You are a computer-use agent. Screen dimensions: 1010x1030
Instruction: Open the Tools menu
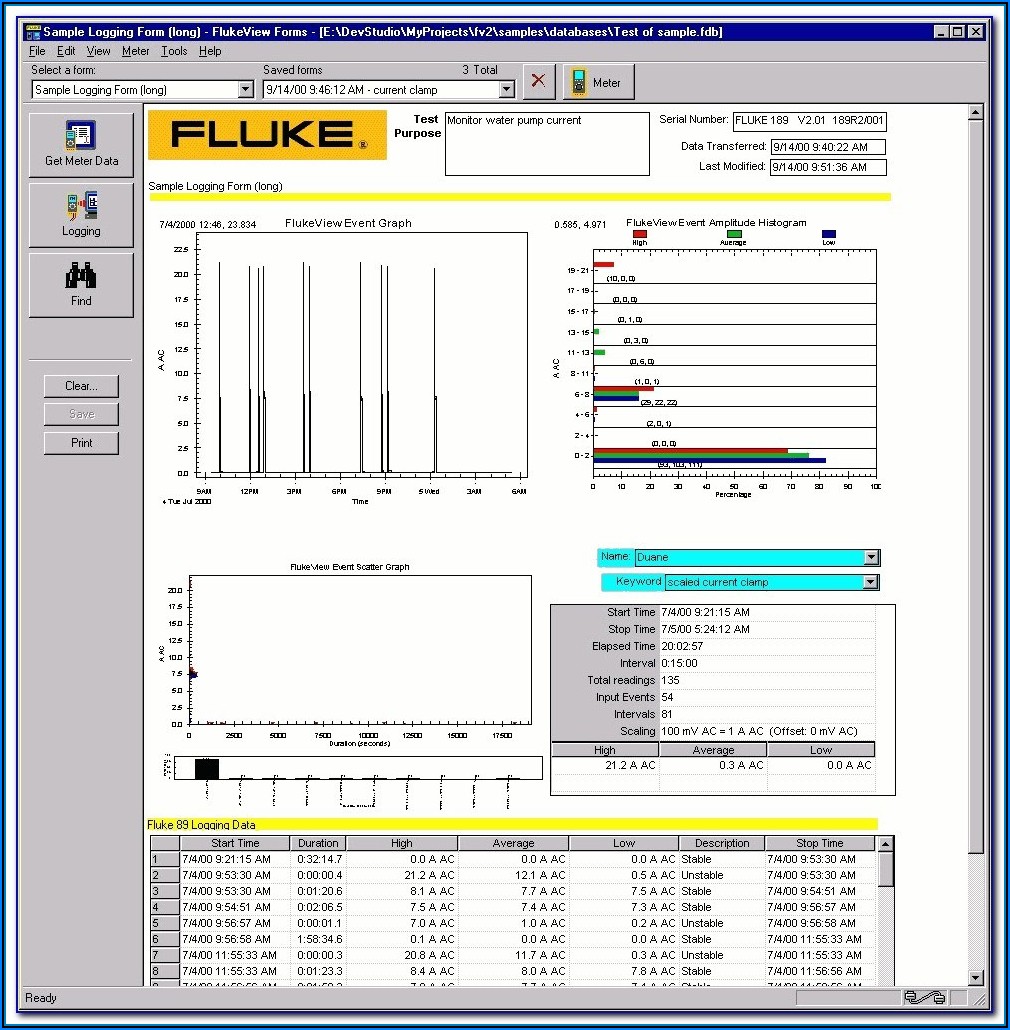[x=174, y=51]
